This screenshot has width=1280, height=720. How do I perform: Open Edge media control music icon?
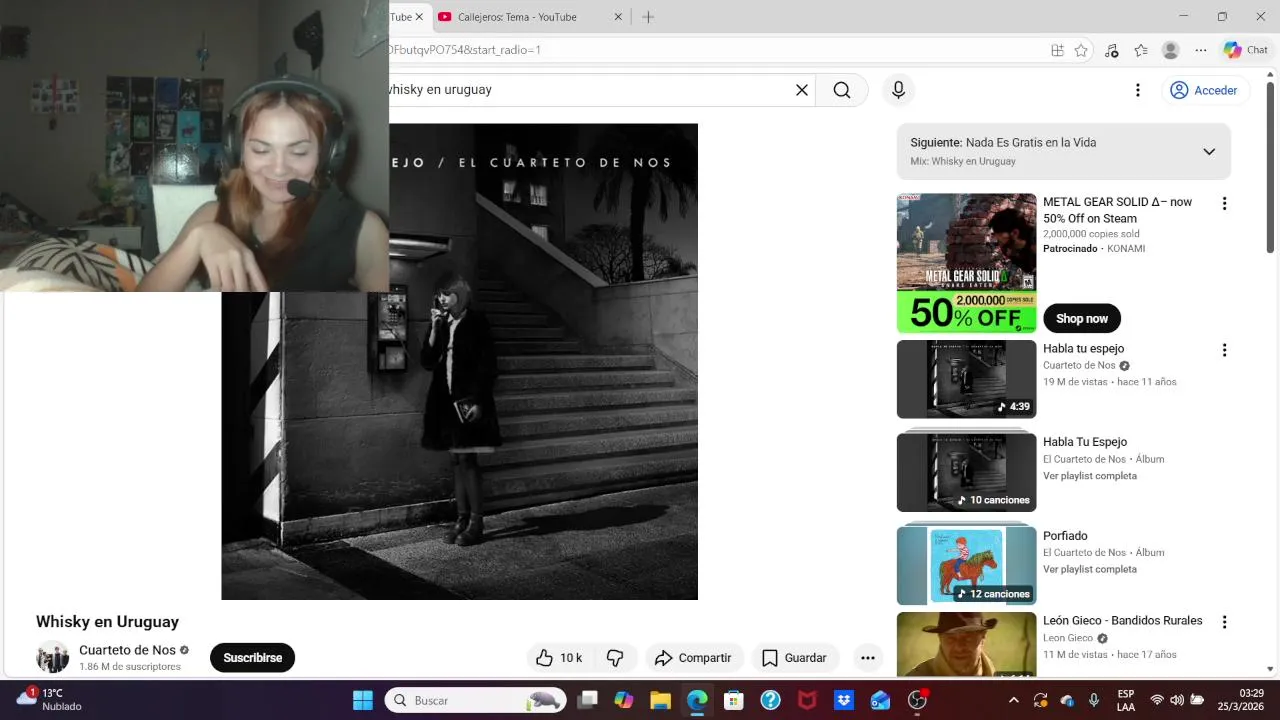1112,50
